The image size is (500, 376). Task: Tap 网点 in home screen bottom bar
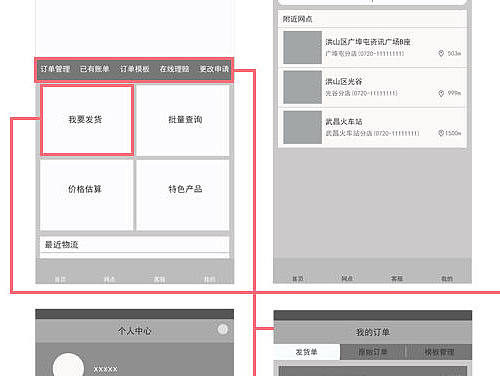(x=110, y=279)
